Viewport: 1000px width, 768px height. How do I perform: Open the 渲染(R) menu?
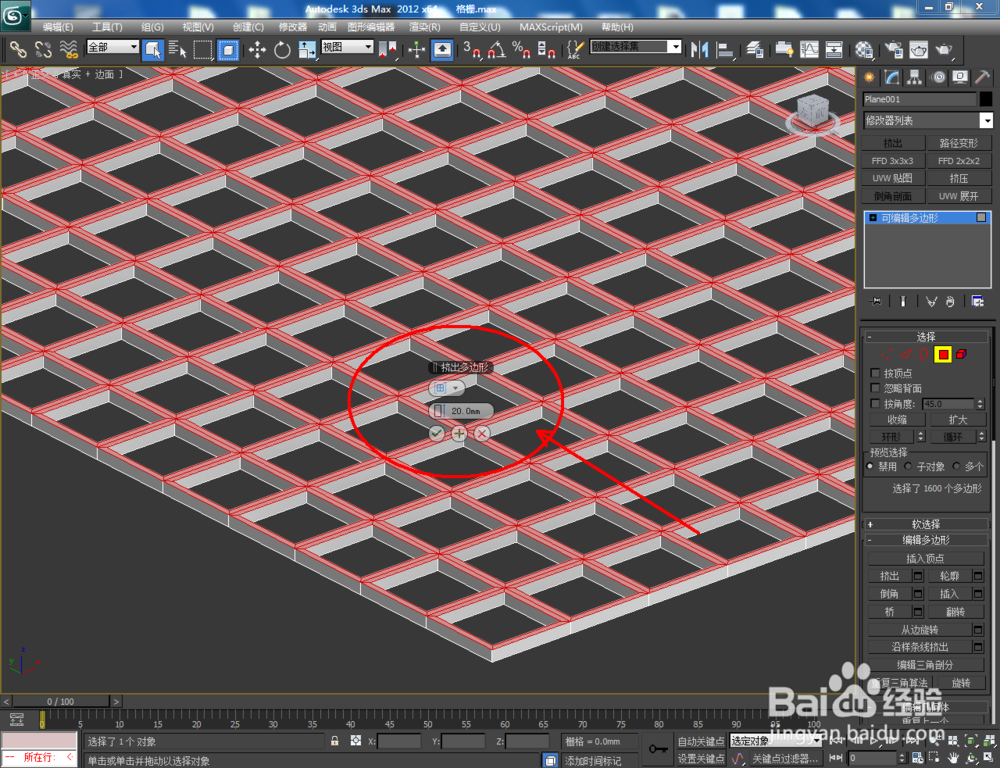(424, 27)
